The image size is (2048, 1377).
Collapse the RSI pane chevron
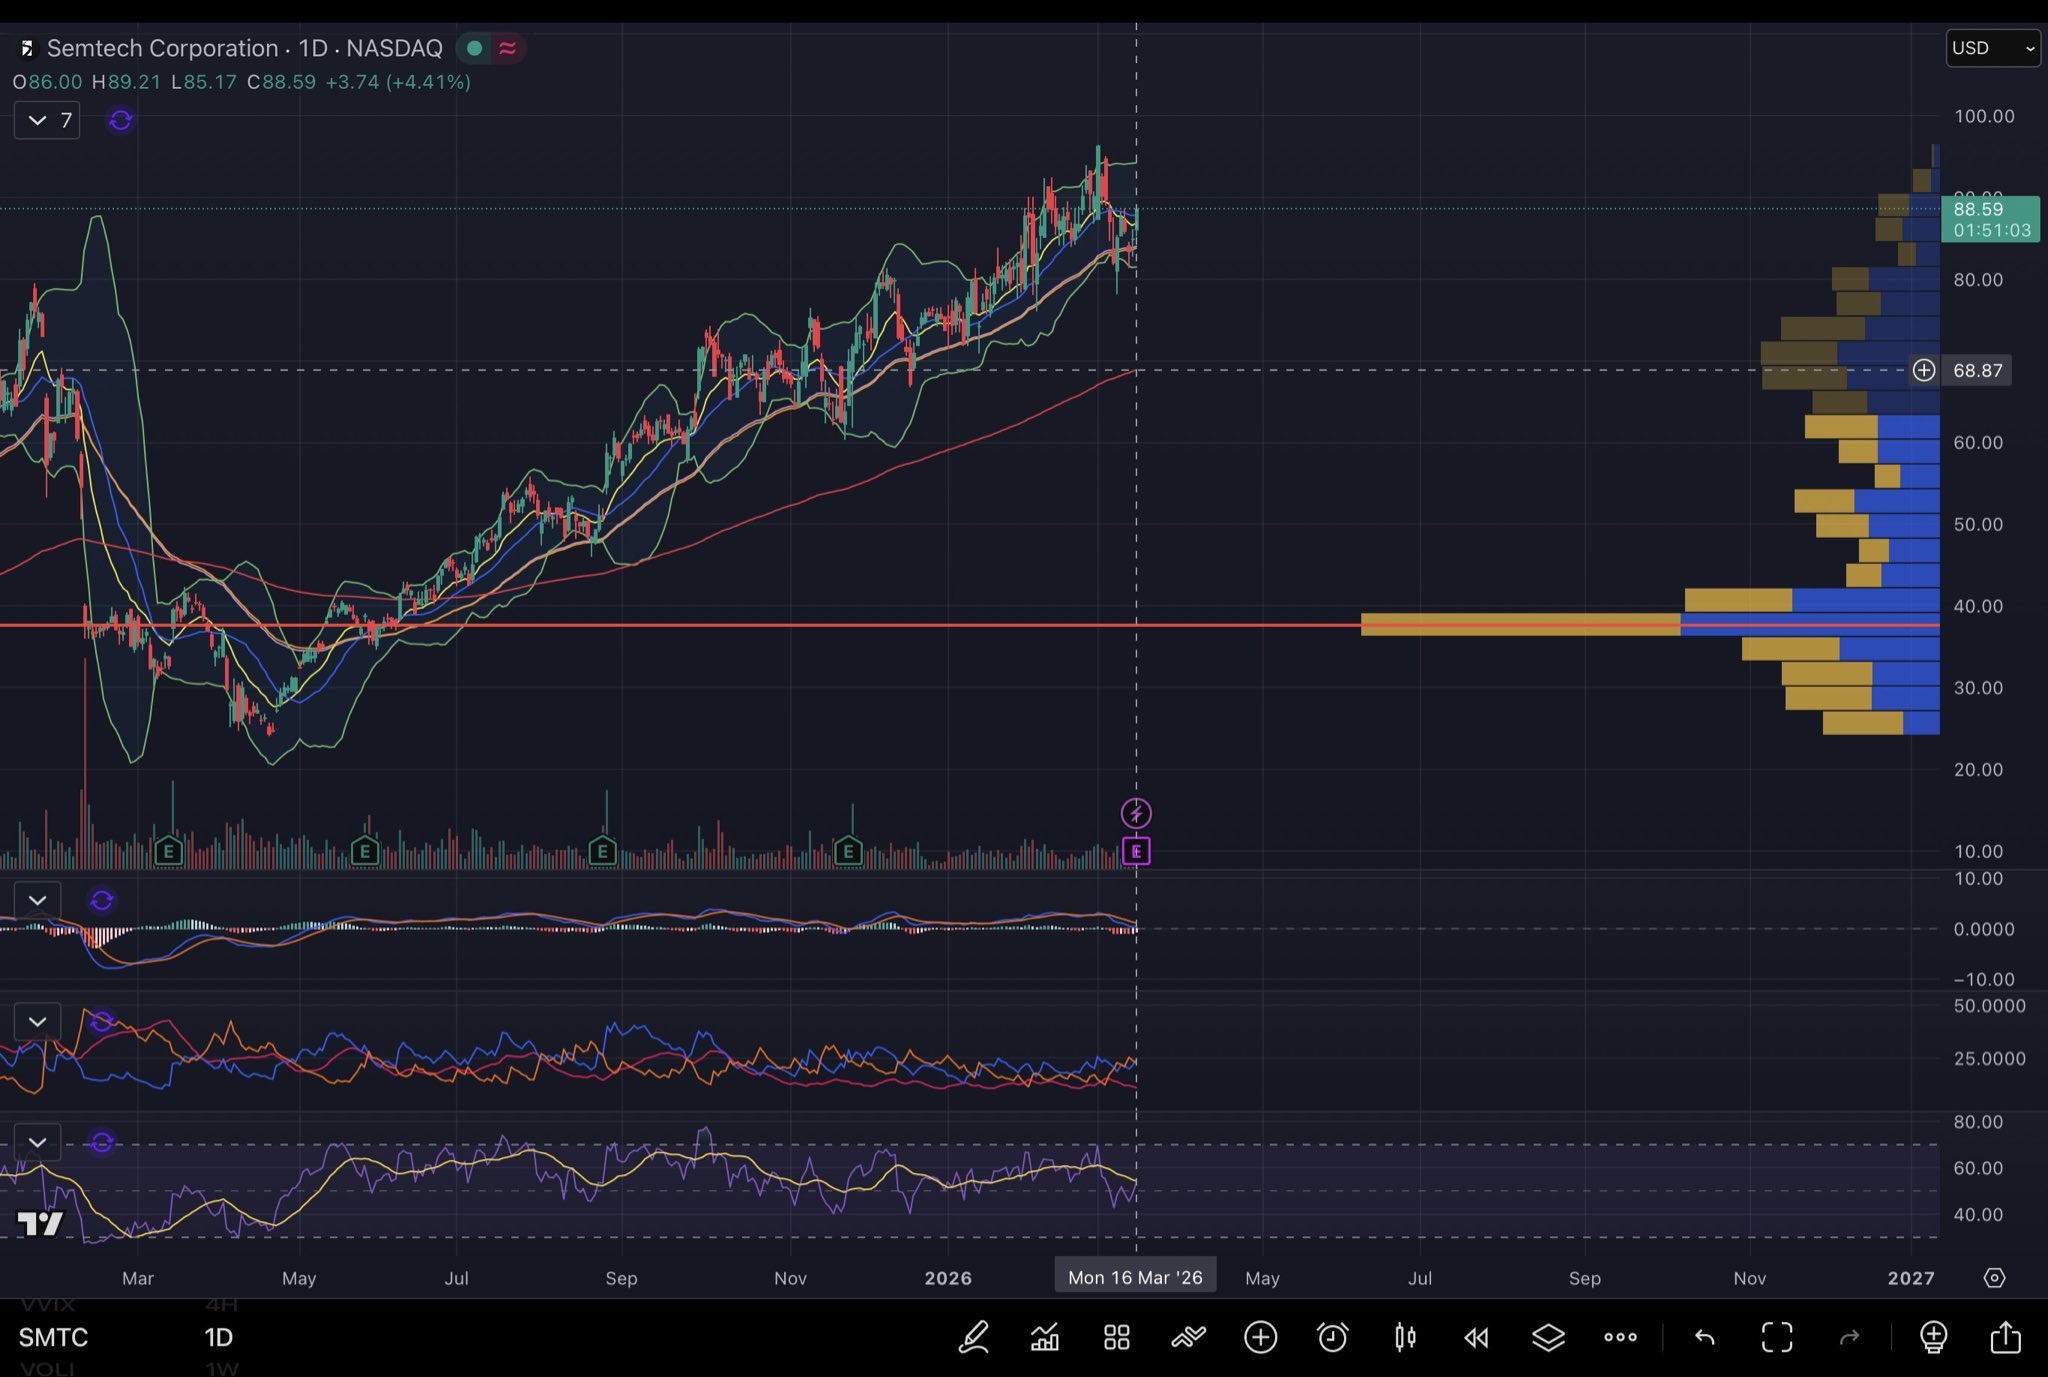tap(38, 1142)
